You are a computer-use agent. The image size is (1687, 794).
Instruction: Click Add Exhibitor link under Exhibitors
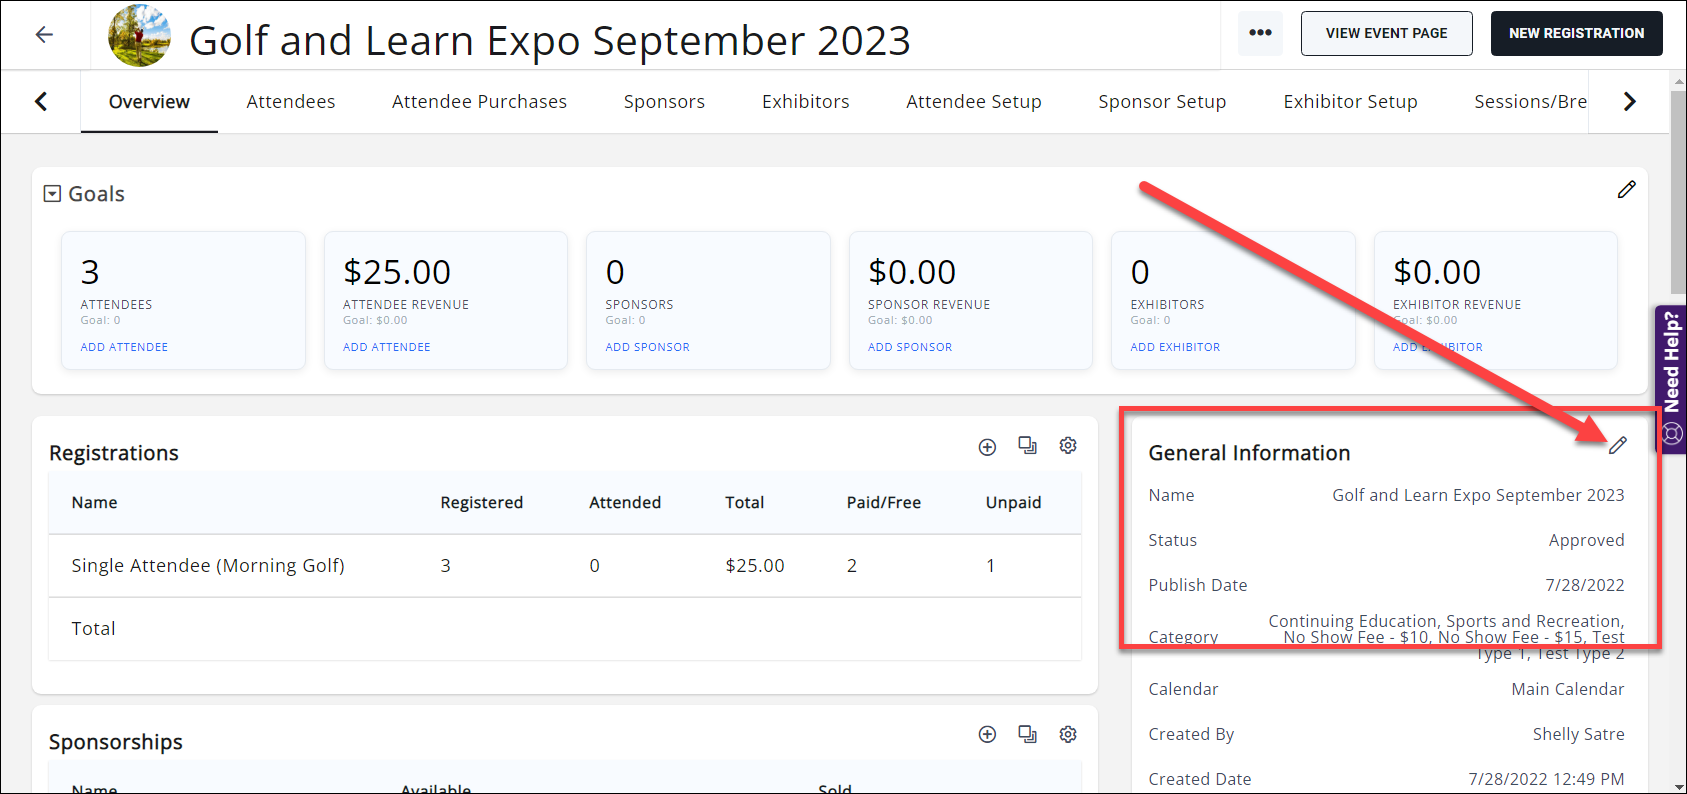point(1175,347)
